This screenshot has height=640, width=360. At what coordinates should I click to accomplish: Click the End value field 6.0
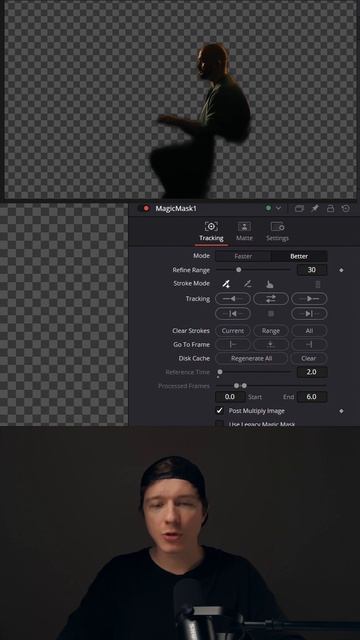[312, 397]
